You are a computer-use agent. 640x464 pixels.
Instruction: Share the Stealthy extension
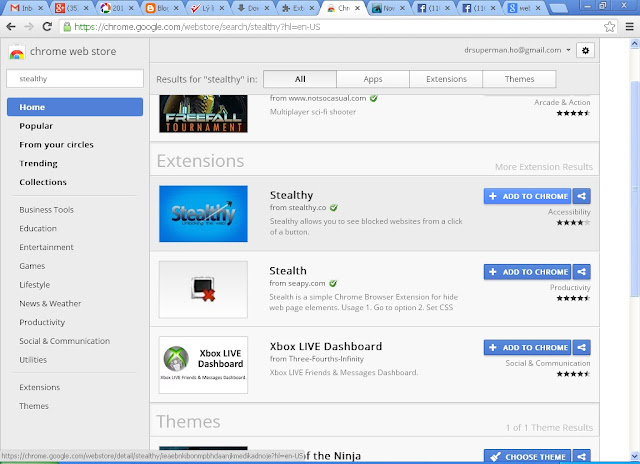(582, 196)
